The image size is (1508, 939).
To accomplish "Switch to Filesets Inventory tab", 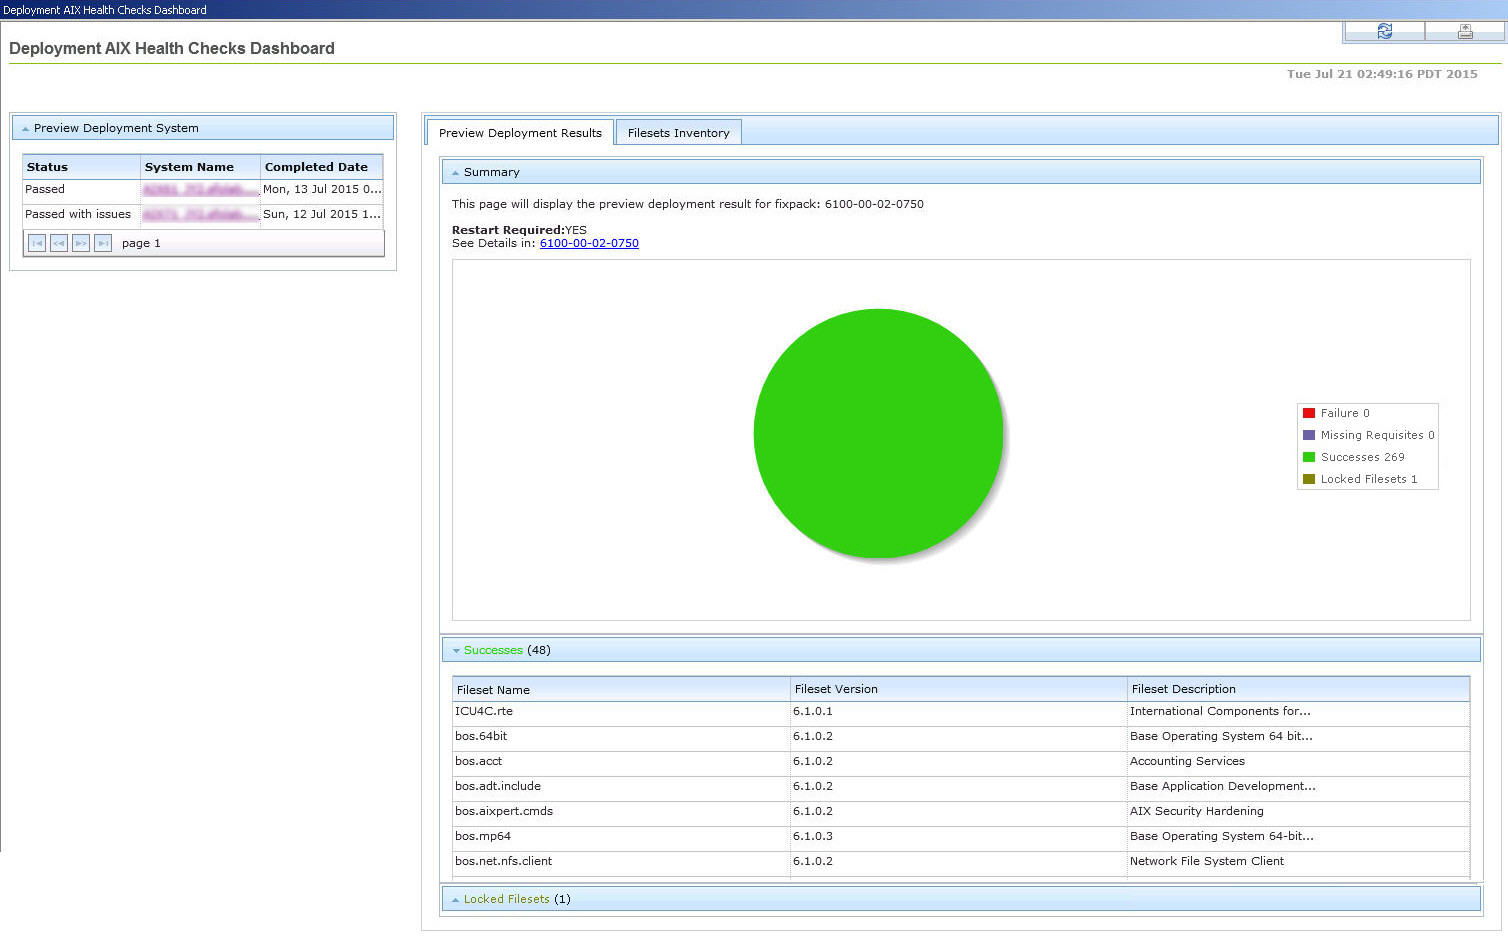I will pos(678,133).
